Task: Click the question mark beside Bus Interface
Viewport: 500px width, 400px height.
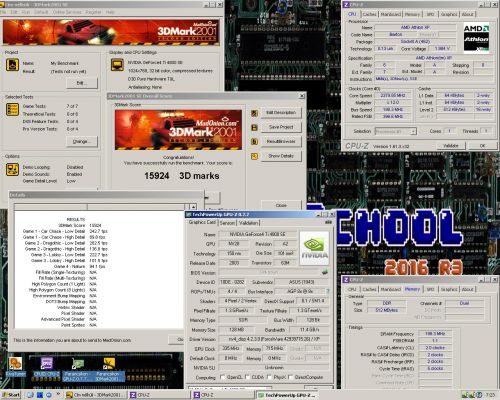Action: tap(328, 291)
